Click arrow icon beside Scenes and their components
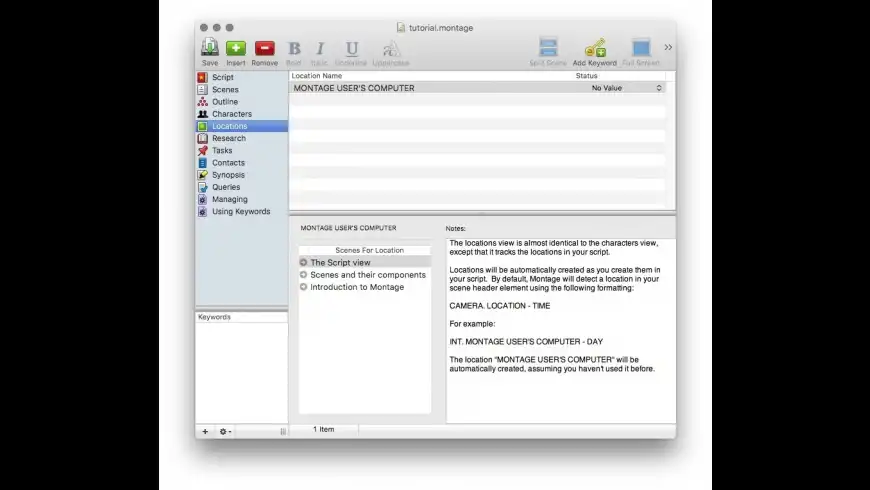Viewport: 870px width, 490px height. pyautogui.click(x=304, y=275)
